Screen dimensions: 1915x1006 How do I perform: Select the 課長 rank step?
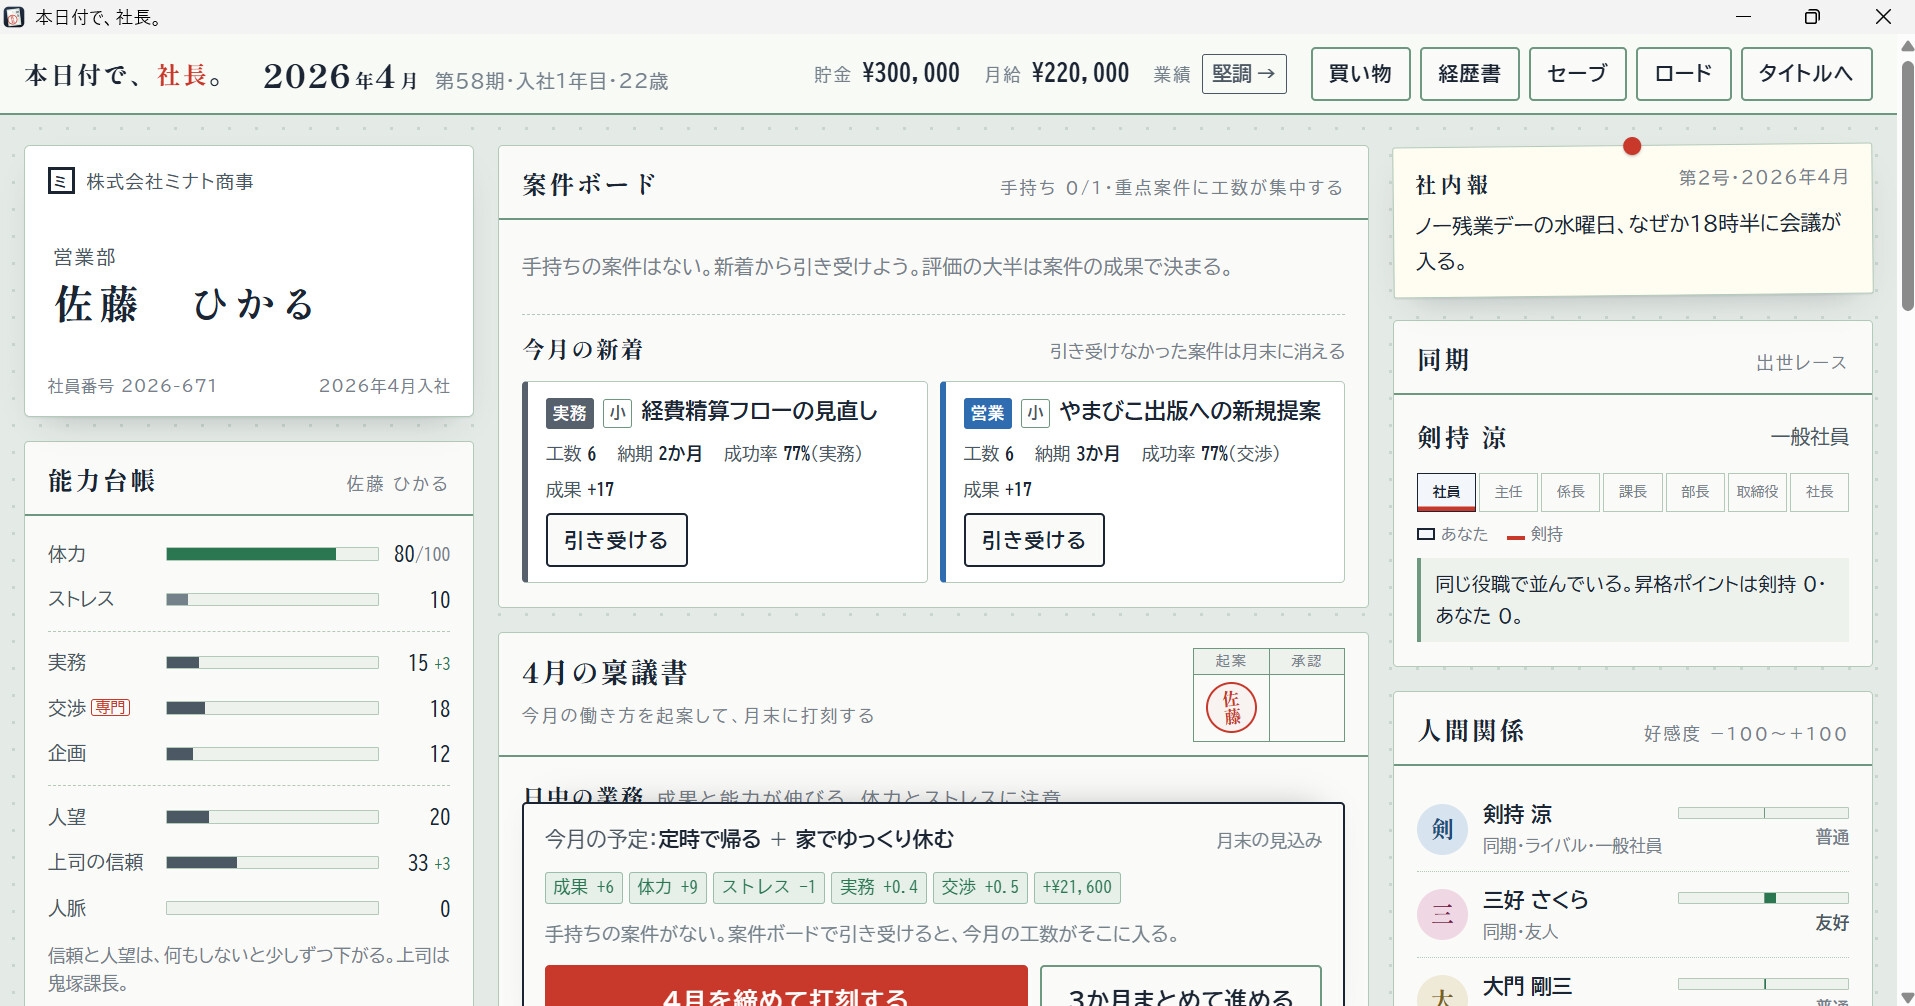[x=1632, y=492]
